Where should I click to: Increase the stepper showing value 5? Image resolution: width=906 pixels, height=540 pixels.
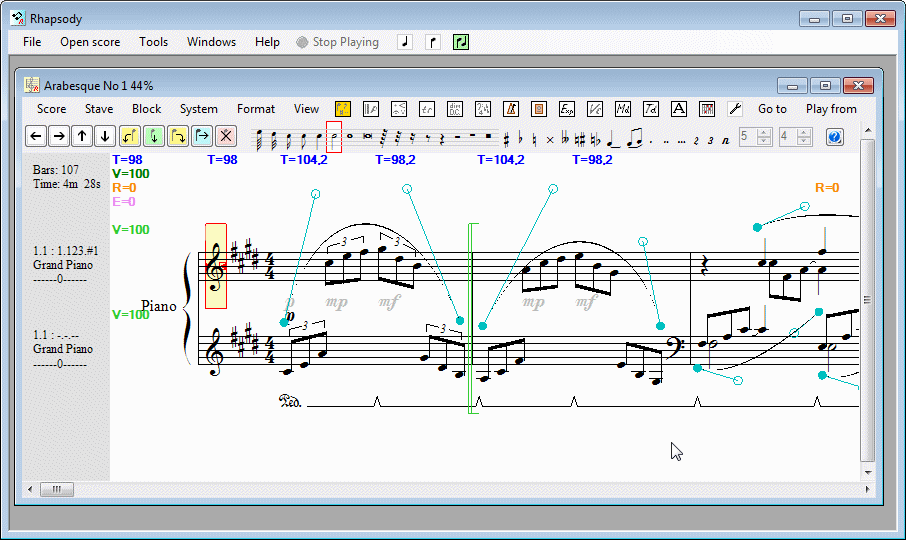pos(765,132)
